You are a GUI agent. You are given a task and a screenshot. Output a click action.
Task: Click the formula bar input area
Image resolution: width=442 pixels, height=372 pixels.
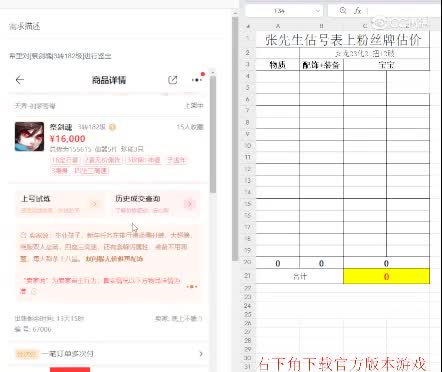coord(402,11)
